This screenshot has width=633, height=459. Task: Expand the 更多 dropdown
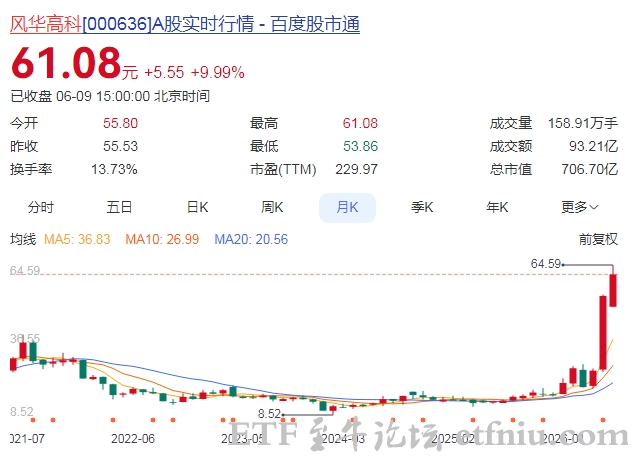click(579, 207)
